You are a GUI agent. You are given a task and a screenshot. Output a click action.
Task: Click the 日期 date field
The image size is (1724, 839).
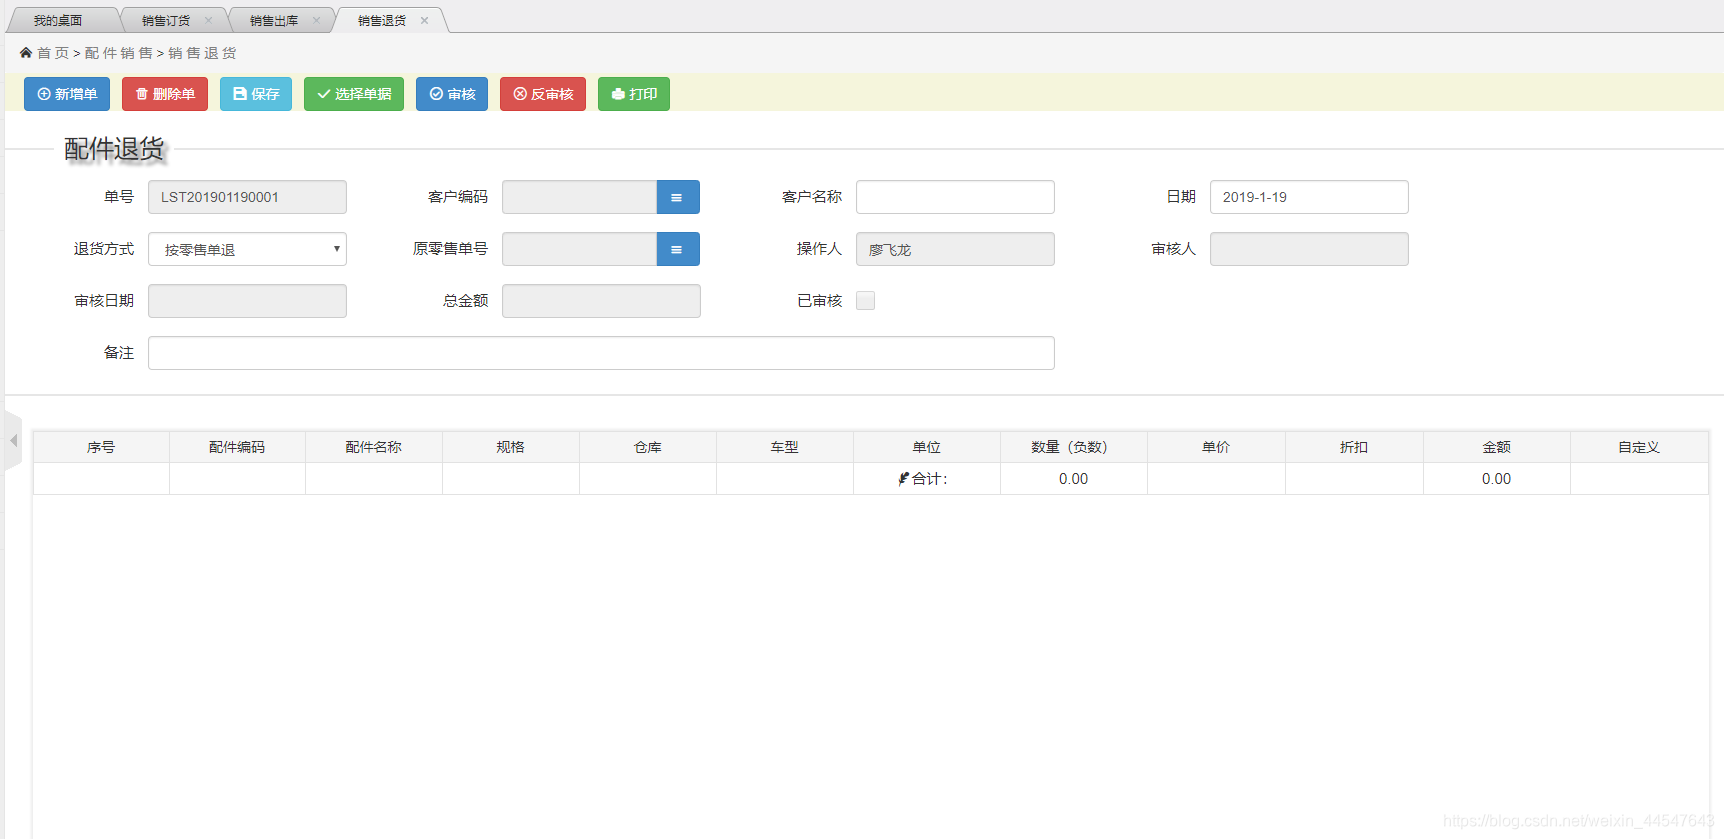pos(1309,197)
